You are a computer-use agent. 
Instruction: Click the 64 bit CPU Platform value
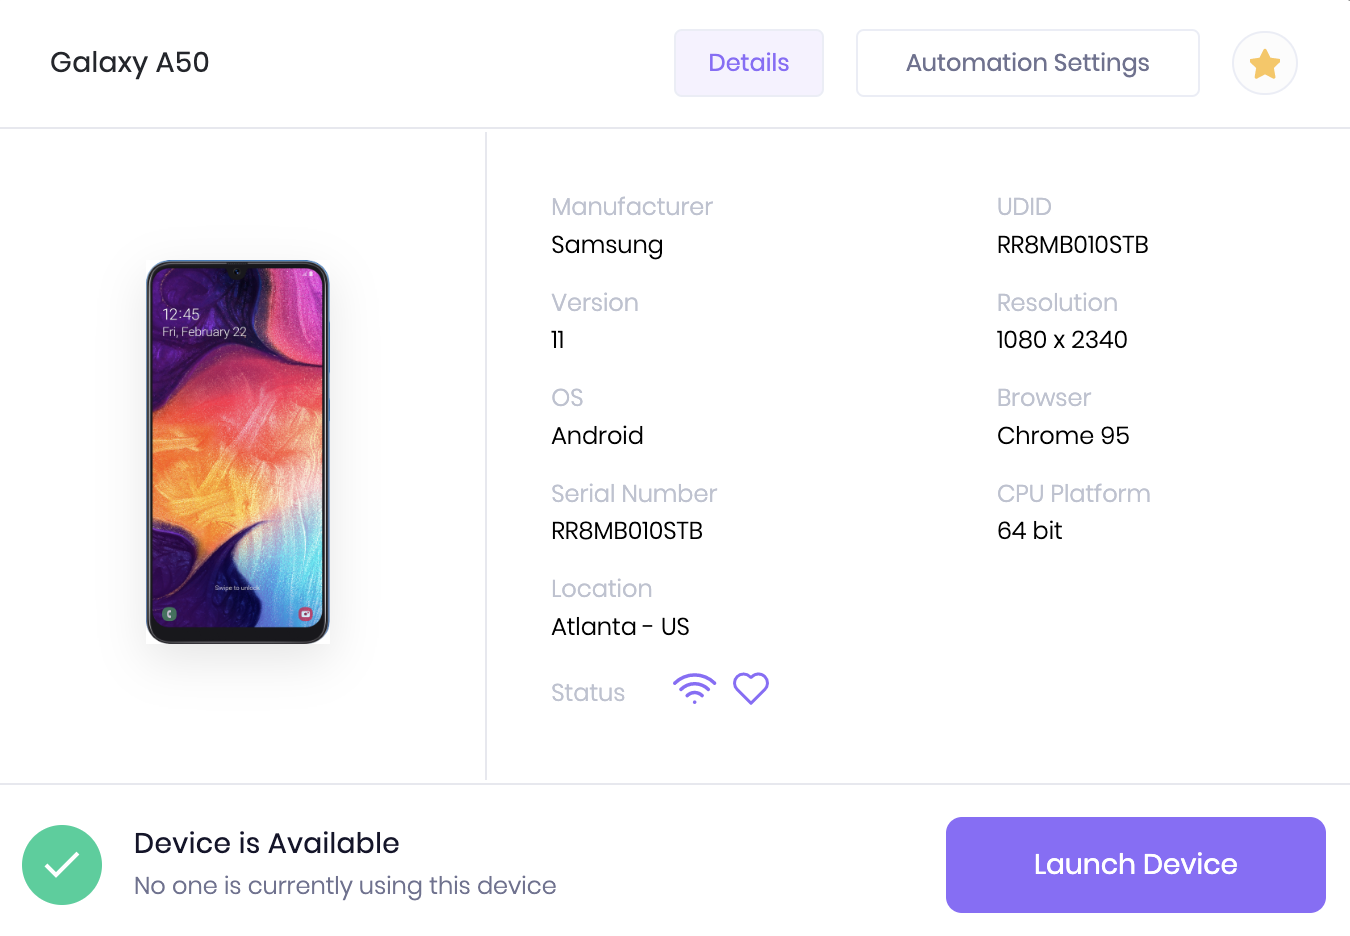click(1029, 531)
